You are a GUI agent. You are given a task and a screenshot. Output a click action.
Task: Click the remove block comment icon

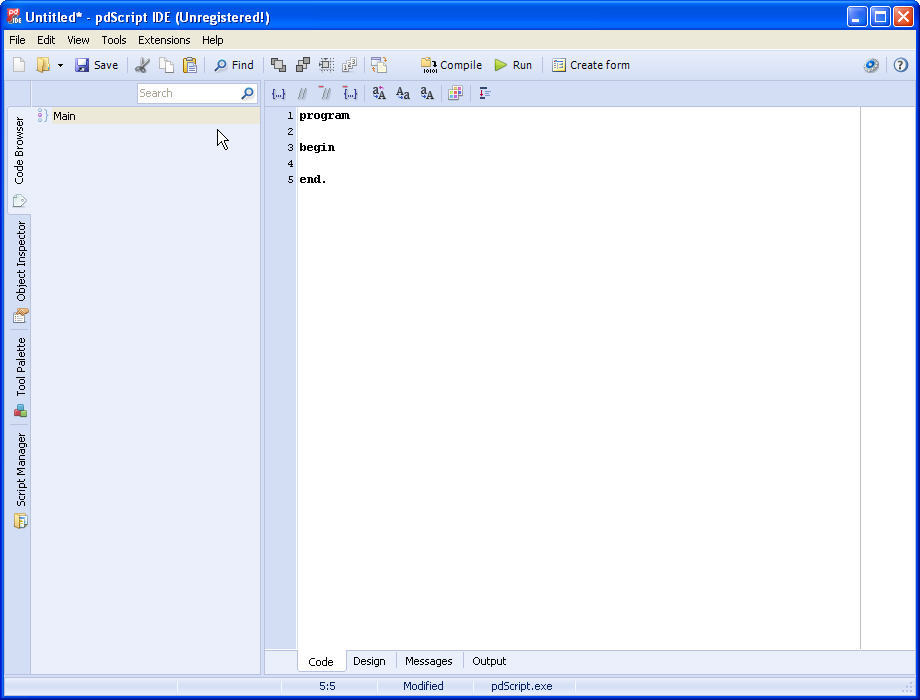(350, 93)
